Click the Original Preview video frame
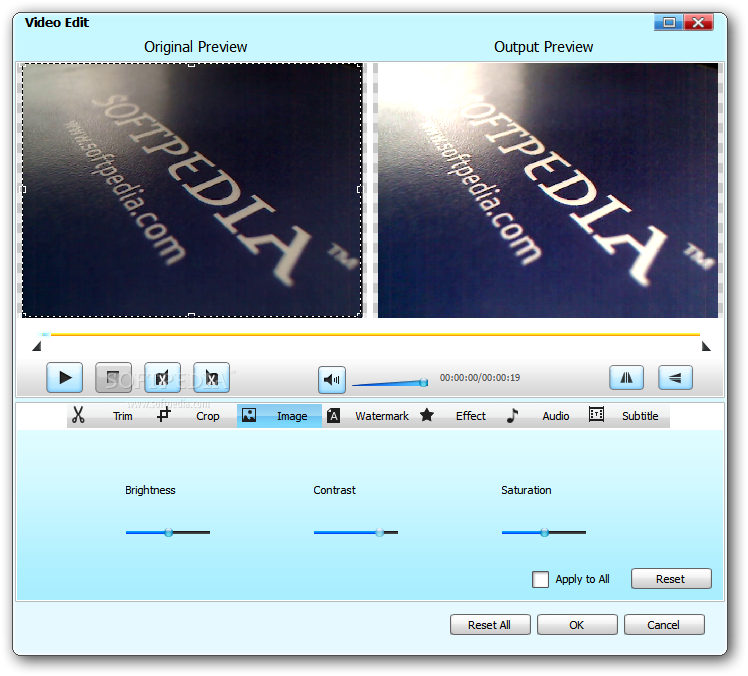This screenshot has width=748, height=676. [x=192, y=190]
